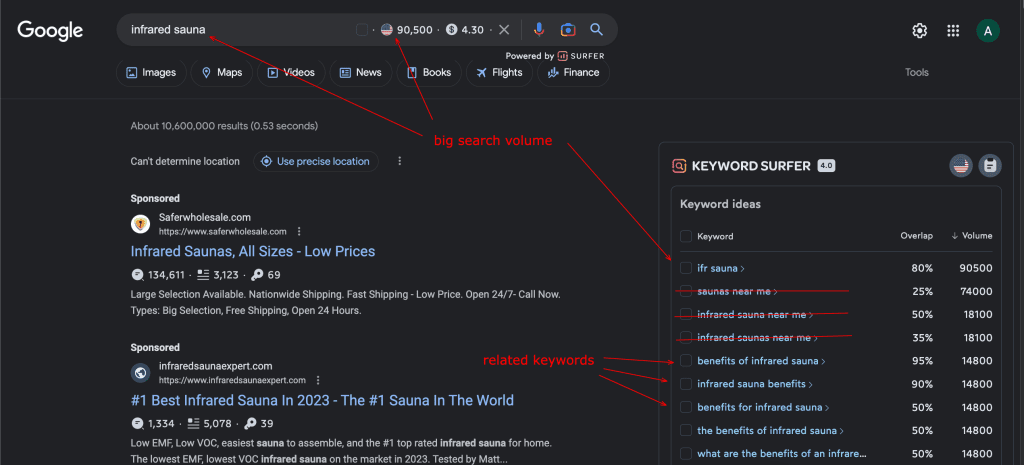Open more options for Saferwholesale.com ad
Screen dimensions: 1024x465
[x=299, y=231]
